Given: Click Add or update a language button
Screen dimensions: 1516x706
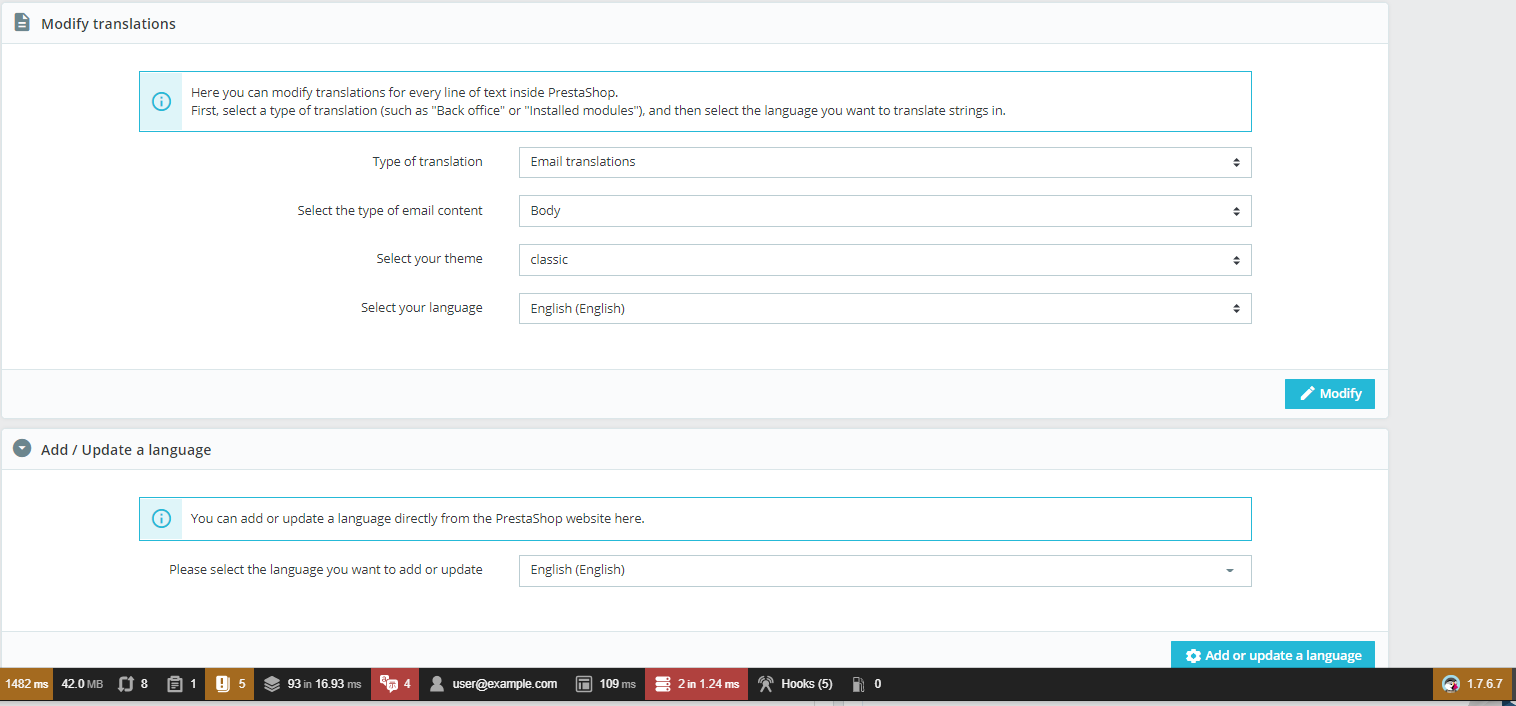Looking at the screenshot, I should click(x=1273, y=655).
